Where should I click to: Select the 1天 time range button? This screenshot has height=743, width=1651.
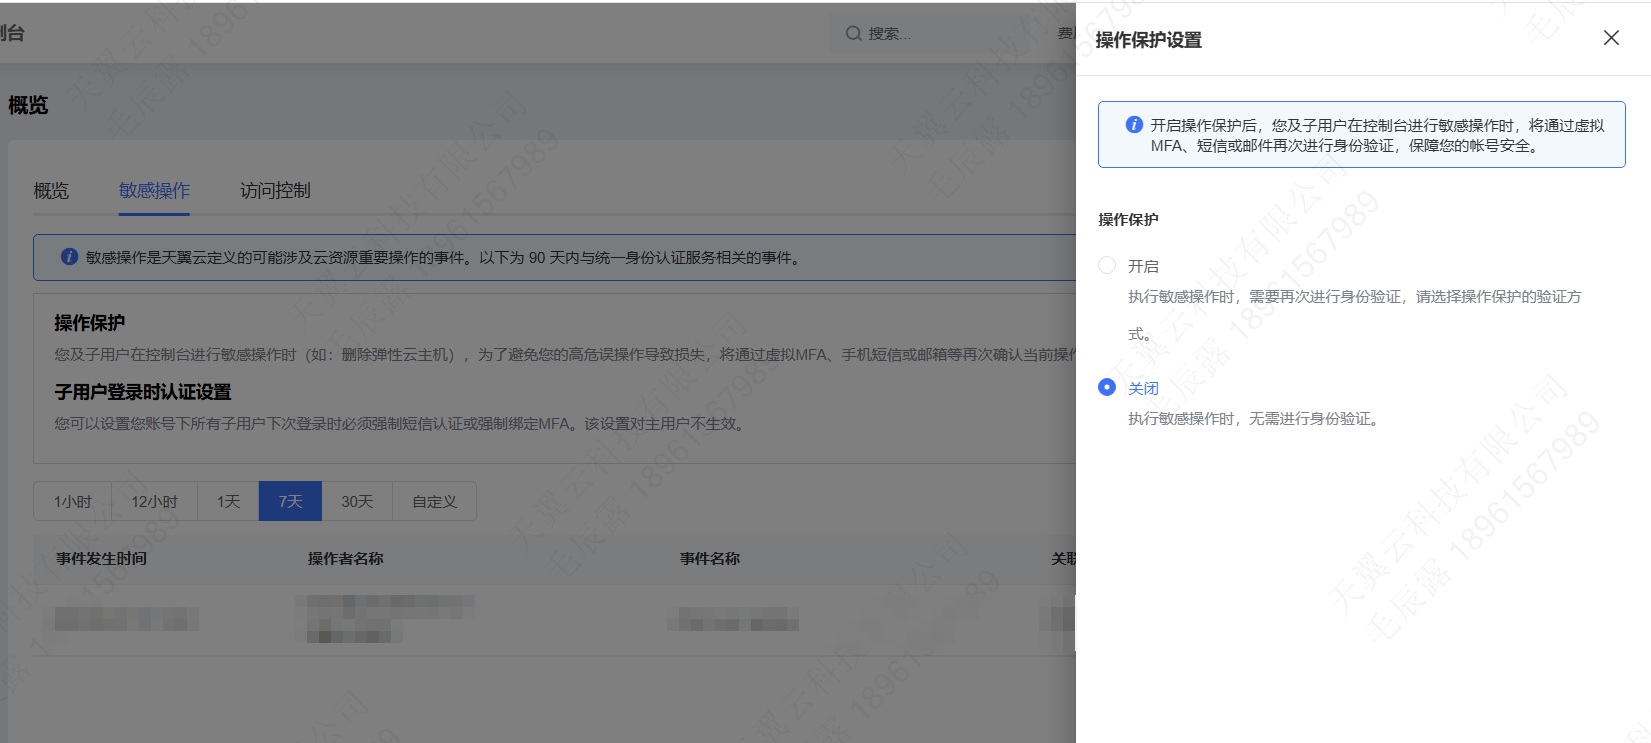click(x=228, y=501)
